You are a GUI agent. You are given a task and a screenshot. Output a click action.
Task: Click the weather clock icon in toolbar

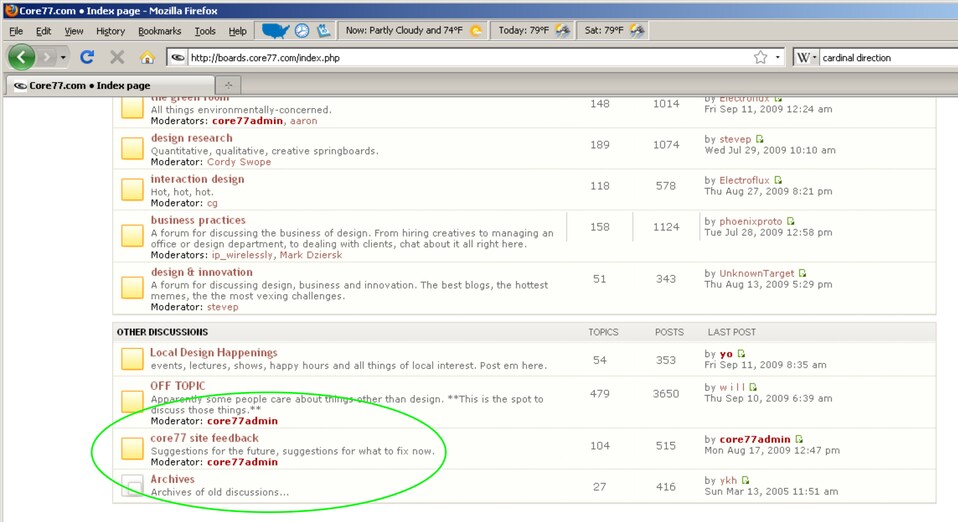302,30
